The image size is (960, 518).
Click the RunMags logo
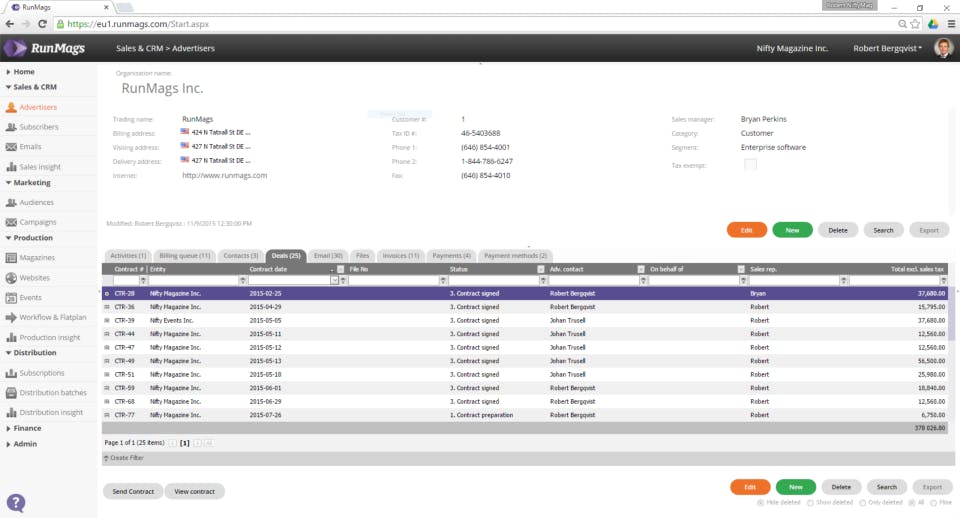pos(45,48)
